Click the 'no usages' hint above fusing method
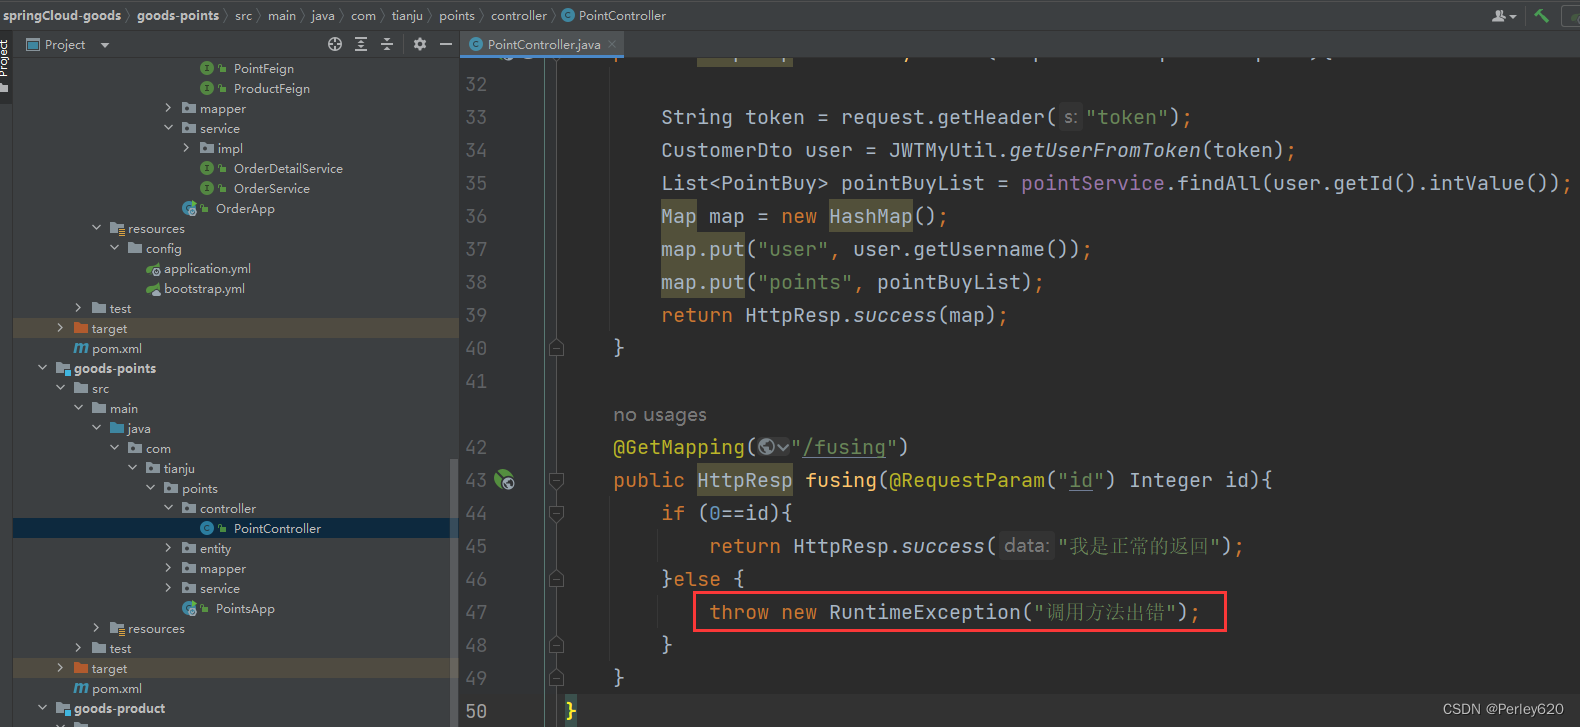The image size is (1580, 727). click(x=660, y=415)
